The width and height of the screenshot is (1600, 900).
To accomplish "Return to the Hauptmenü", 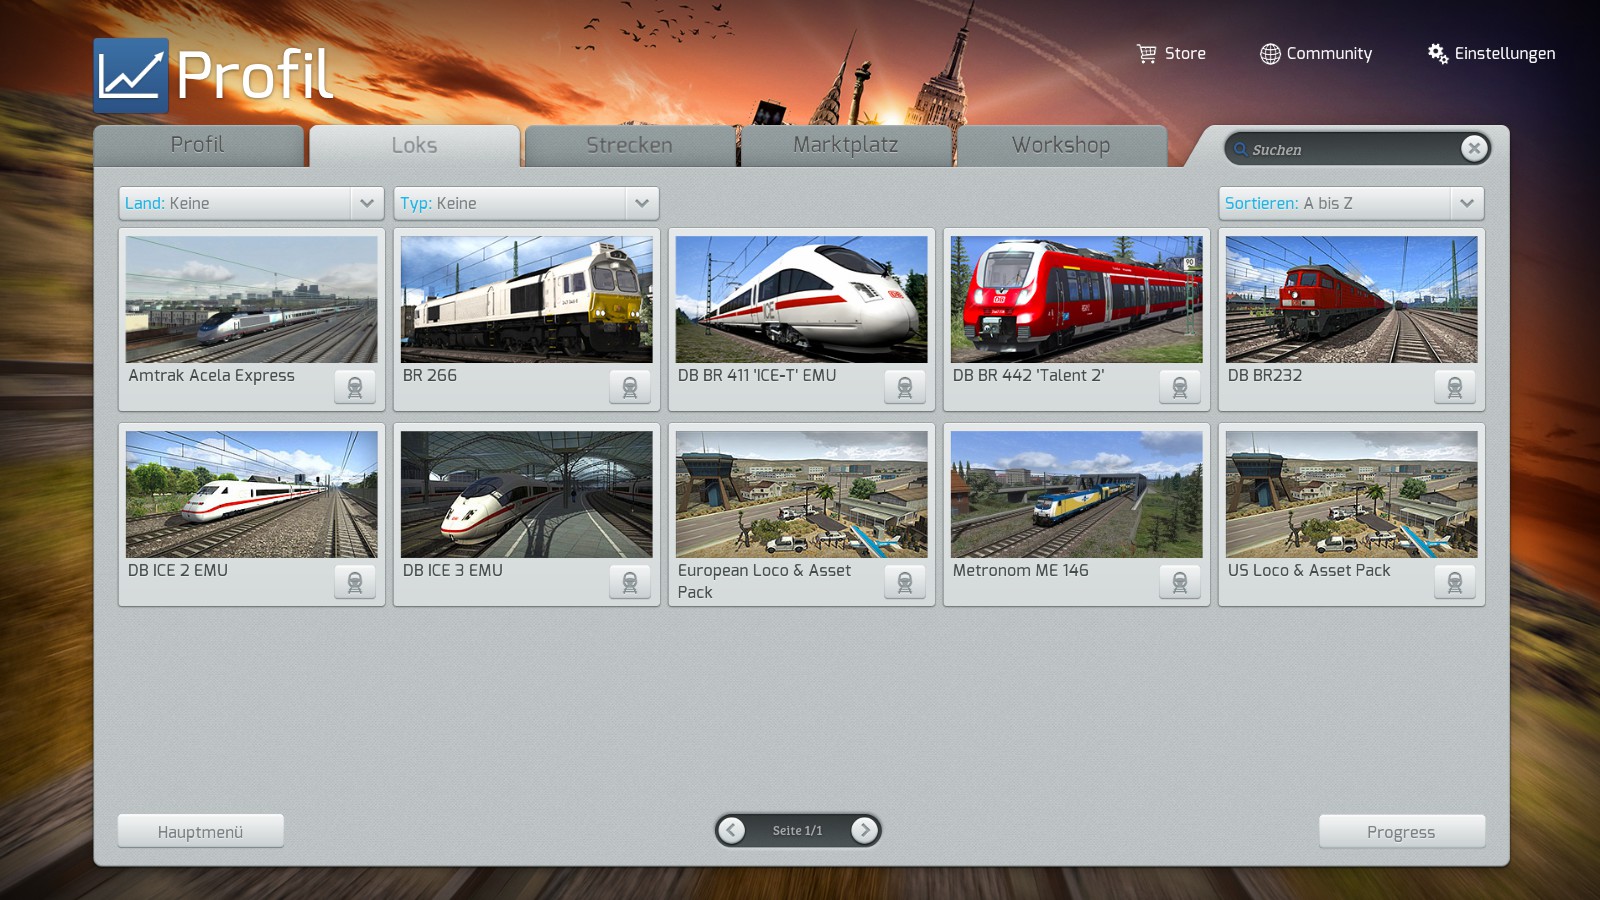I will click(201, 831).
